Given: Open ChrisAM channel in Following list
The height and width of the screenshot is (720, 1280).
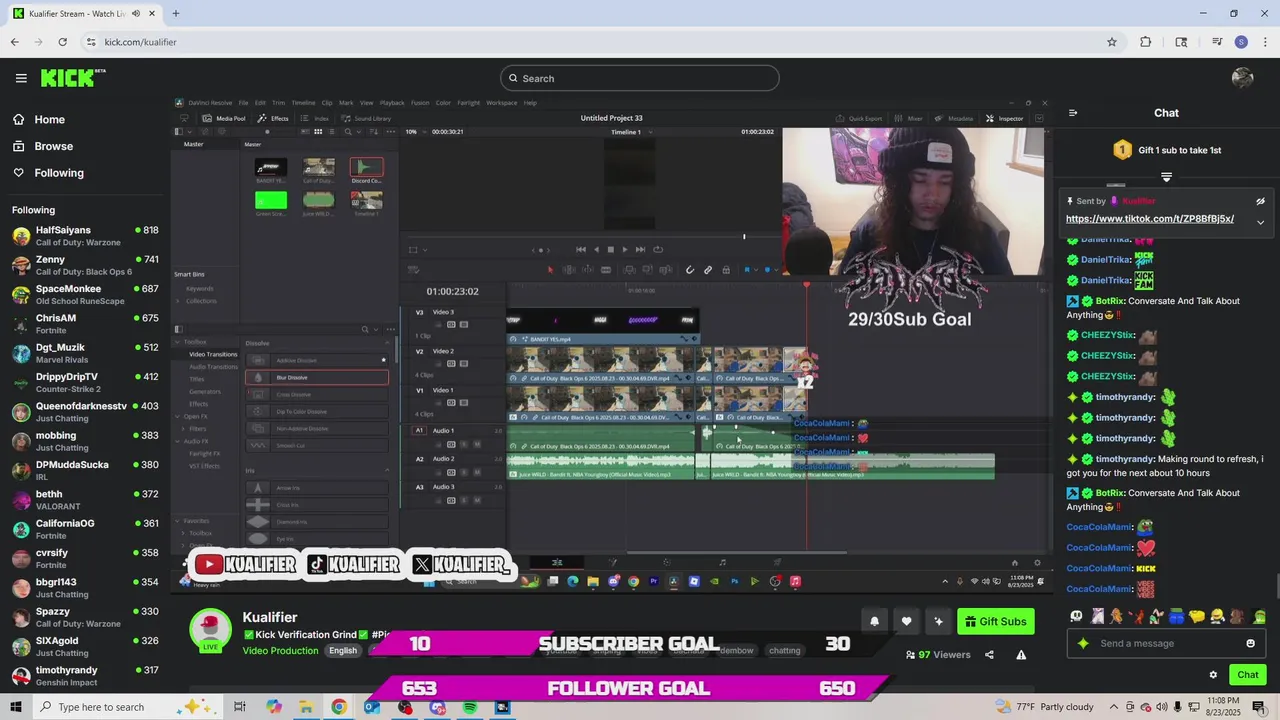Looking at the screenshot, I should [85, 324].
